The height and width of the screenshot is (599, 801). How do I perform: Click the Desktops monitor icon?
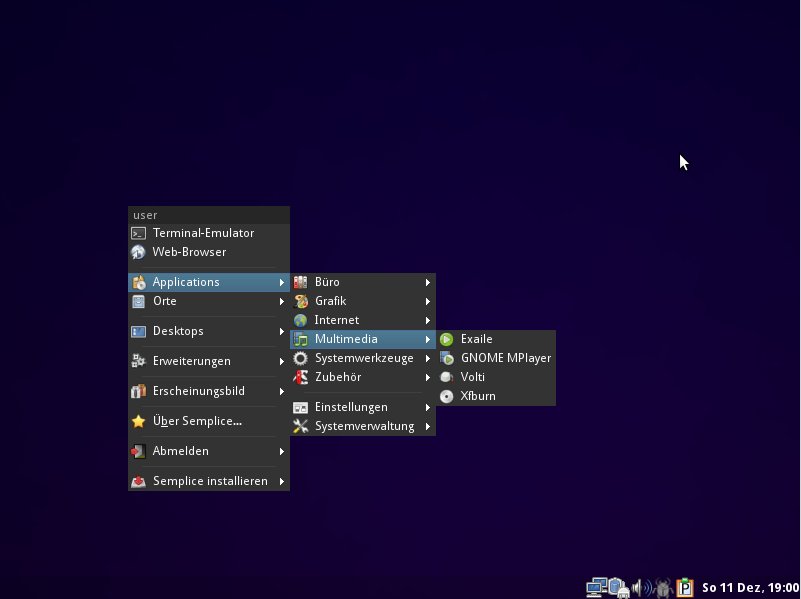138,331
